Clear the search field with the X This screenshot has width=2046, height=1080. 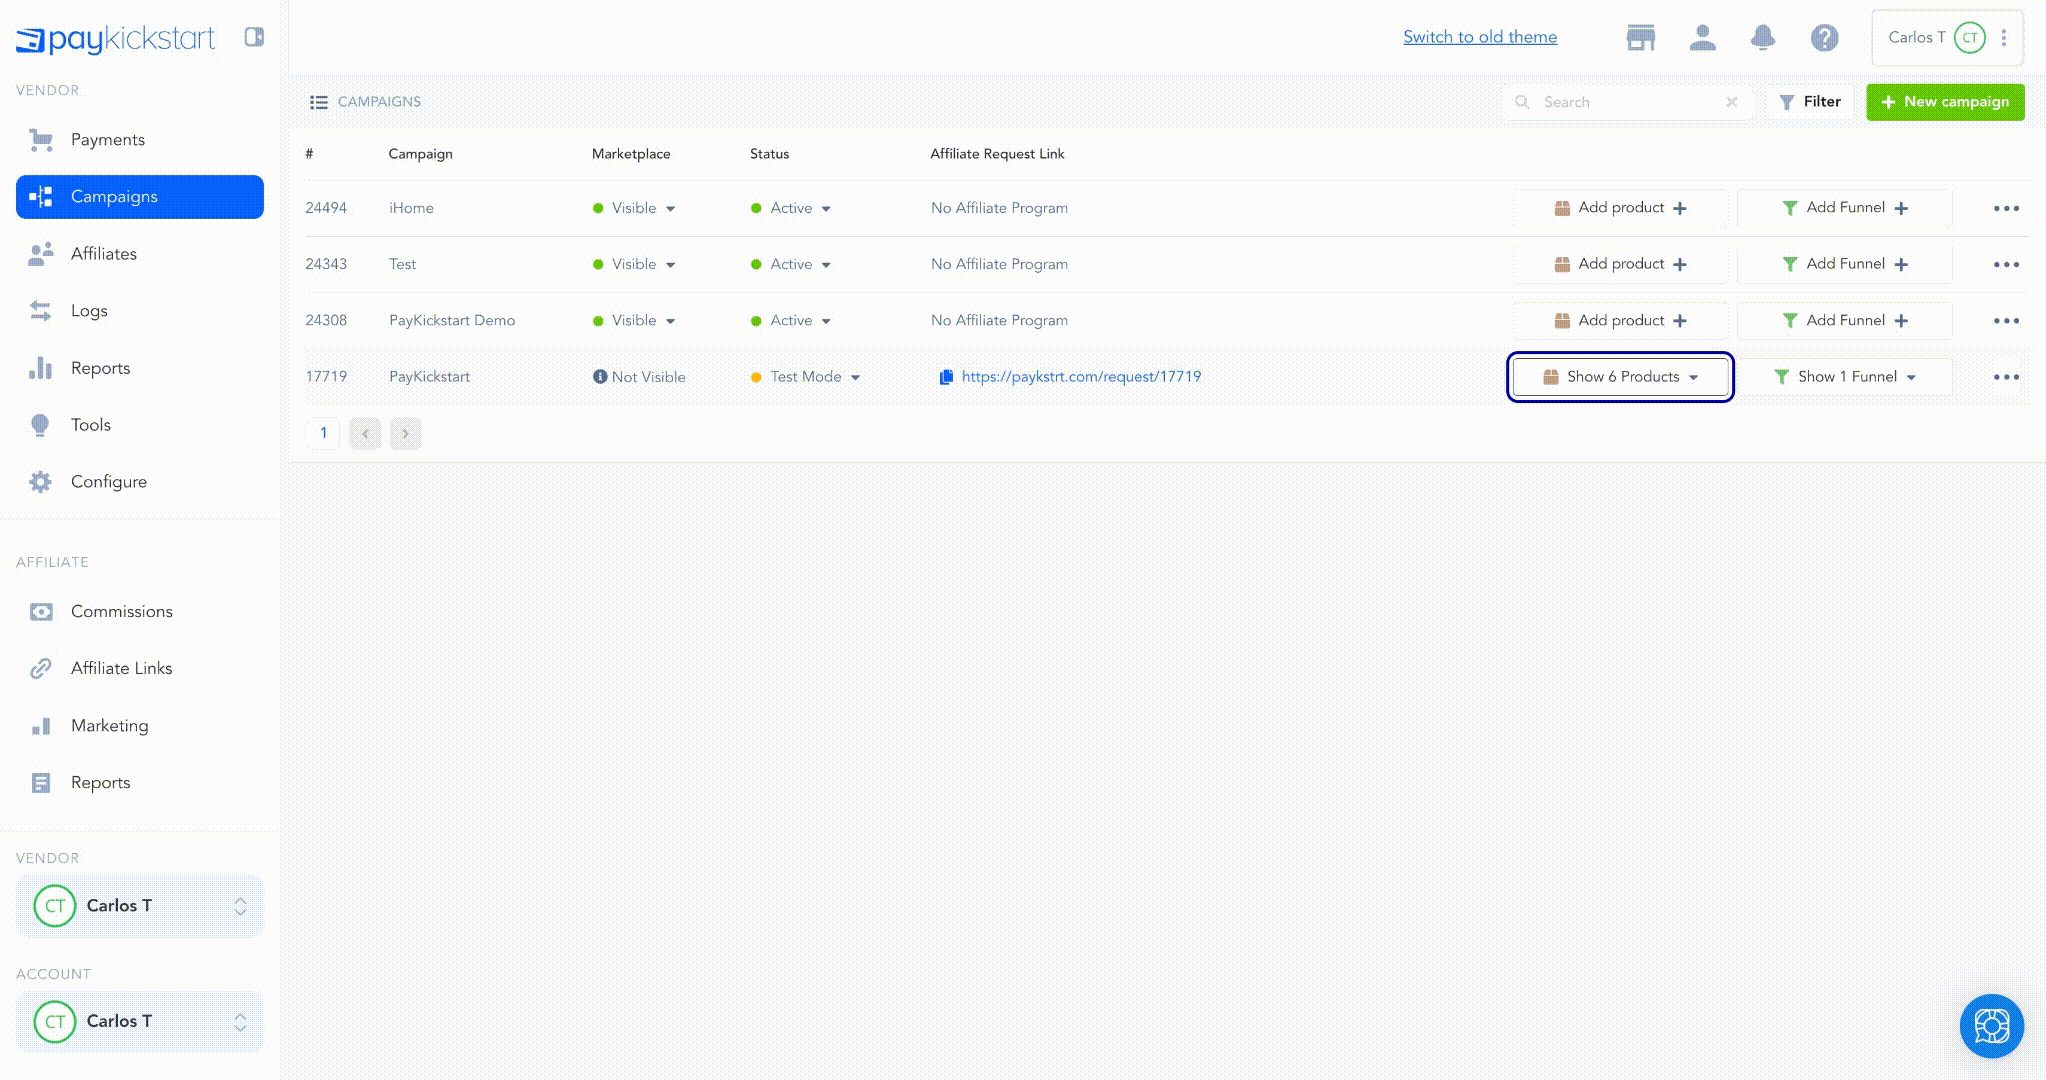[x=1732, y=102]
